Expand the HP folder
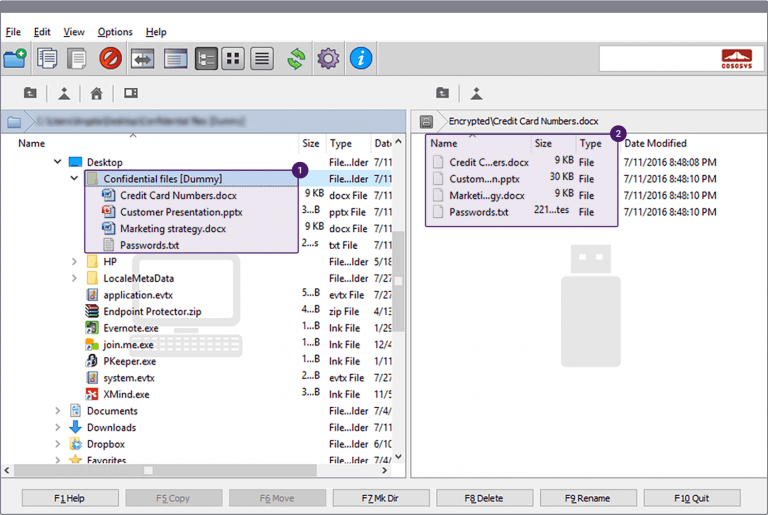This screenshot has width=768, height=515. [x=74, y=262]
